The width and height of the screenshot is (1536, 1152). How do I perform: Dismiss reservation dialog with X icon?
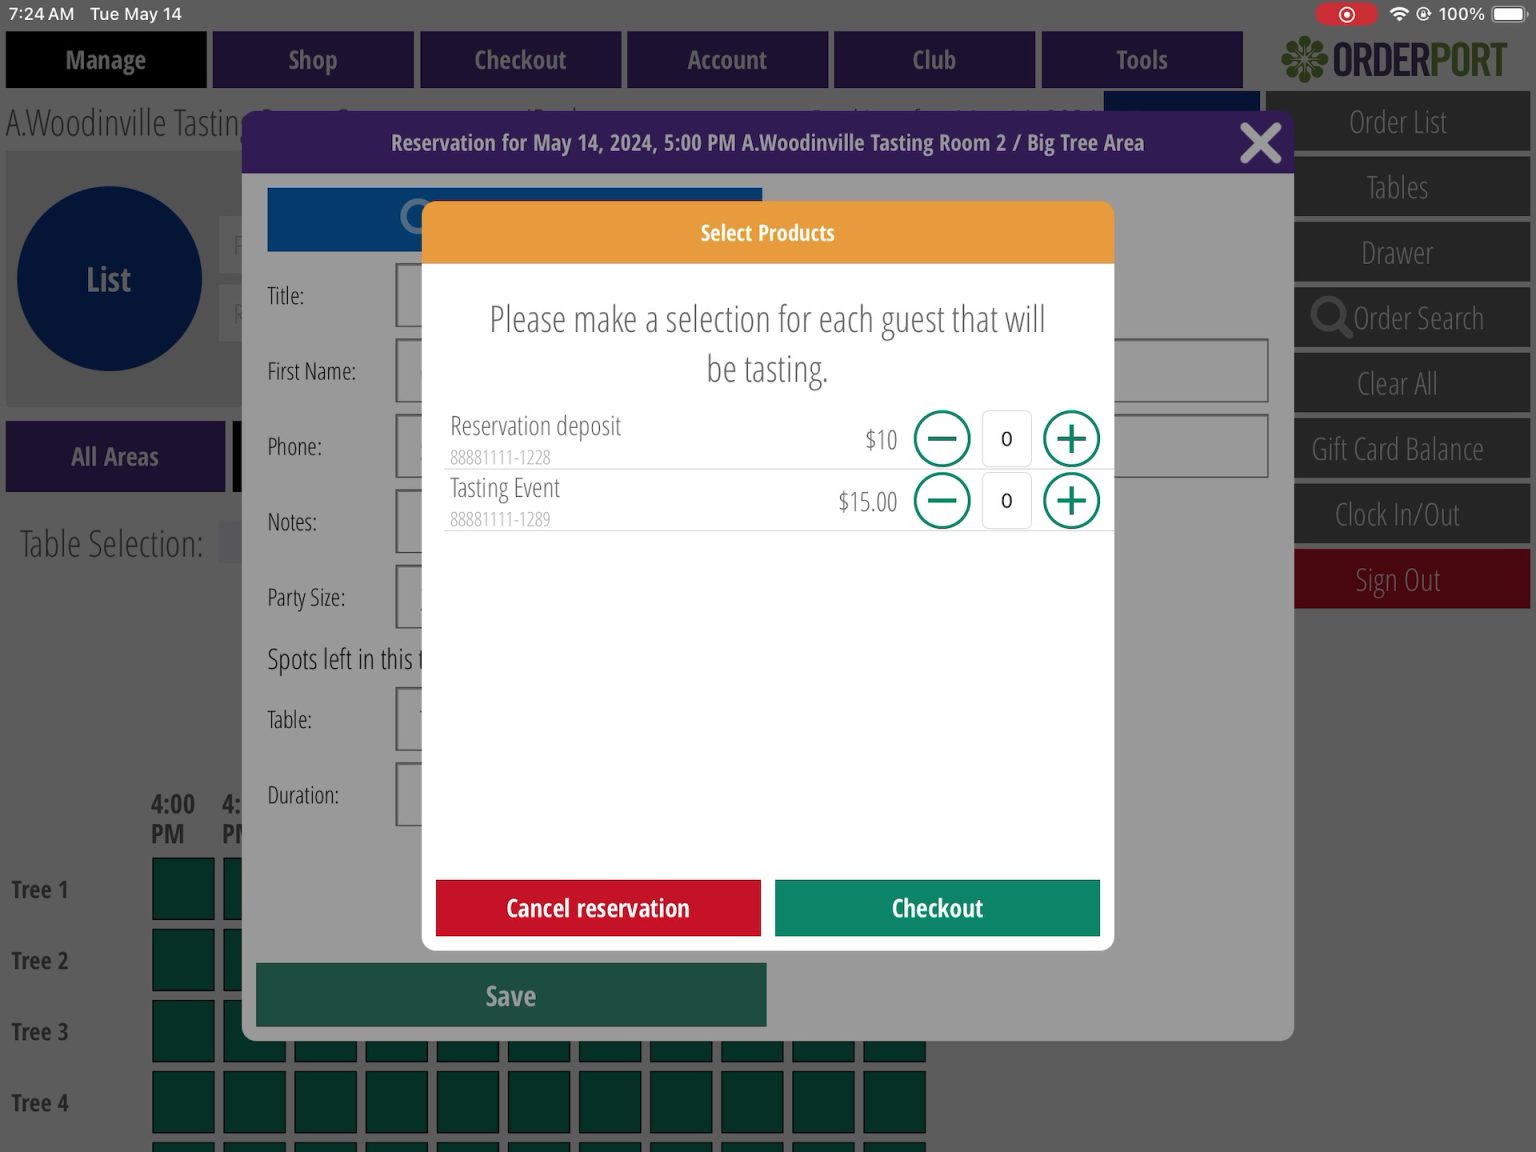[1260, 143]
